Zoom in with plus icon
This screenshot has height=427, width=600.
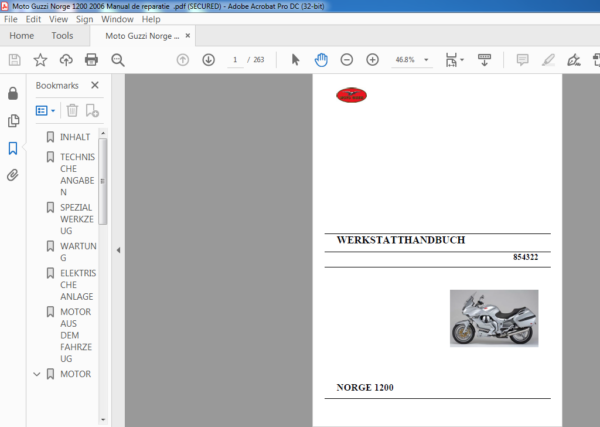click(x=372, y=60)
